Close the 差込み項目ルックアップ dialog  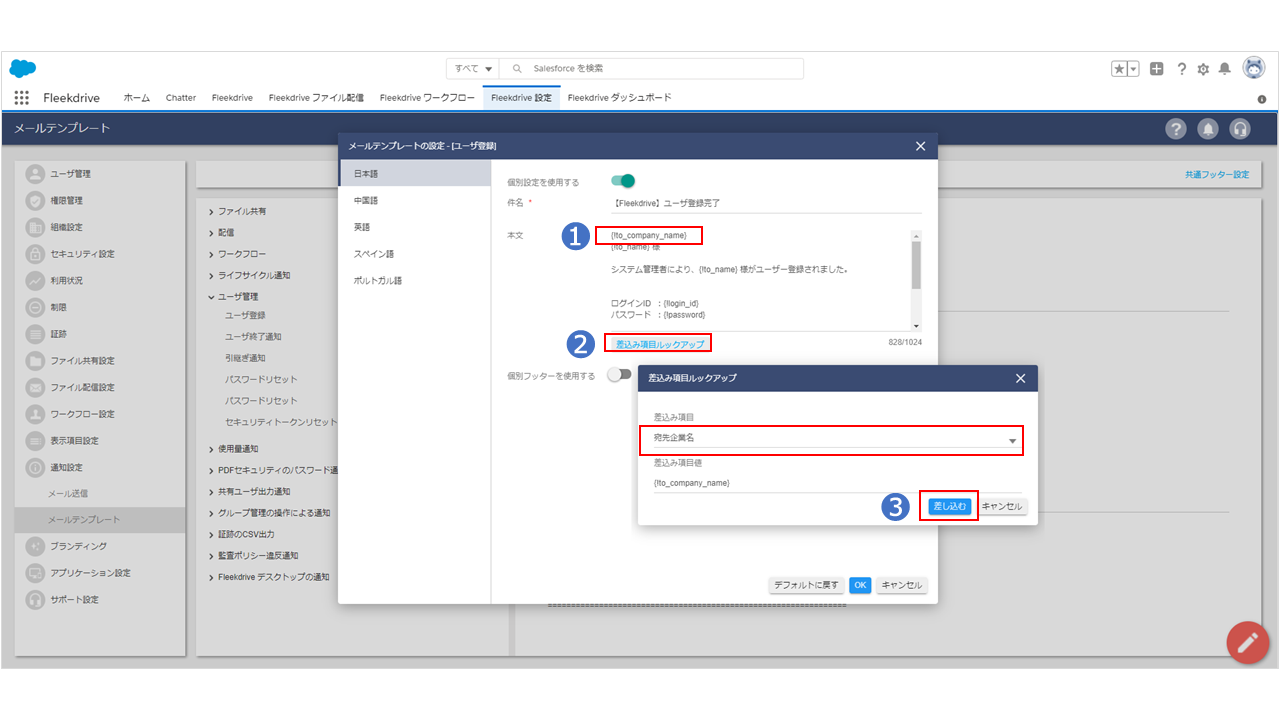point(1020,378)
